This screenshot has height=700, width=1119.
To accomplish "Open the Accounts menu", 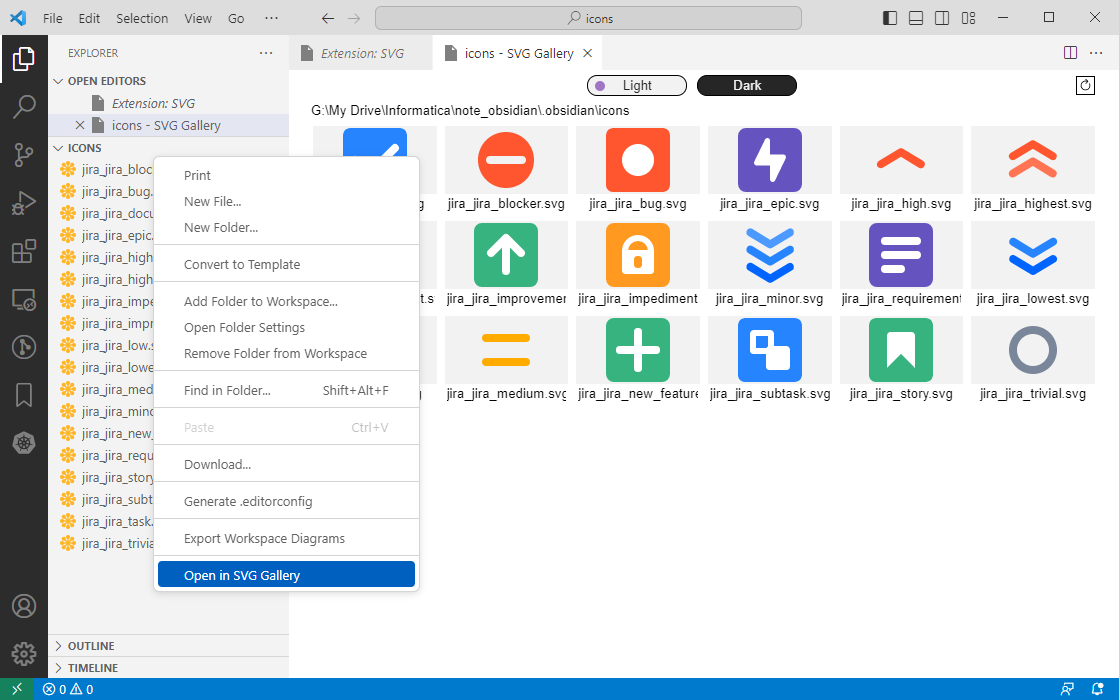I will tap(24, 606).
